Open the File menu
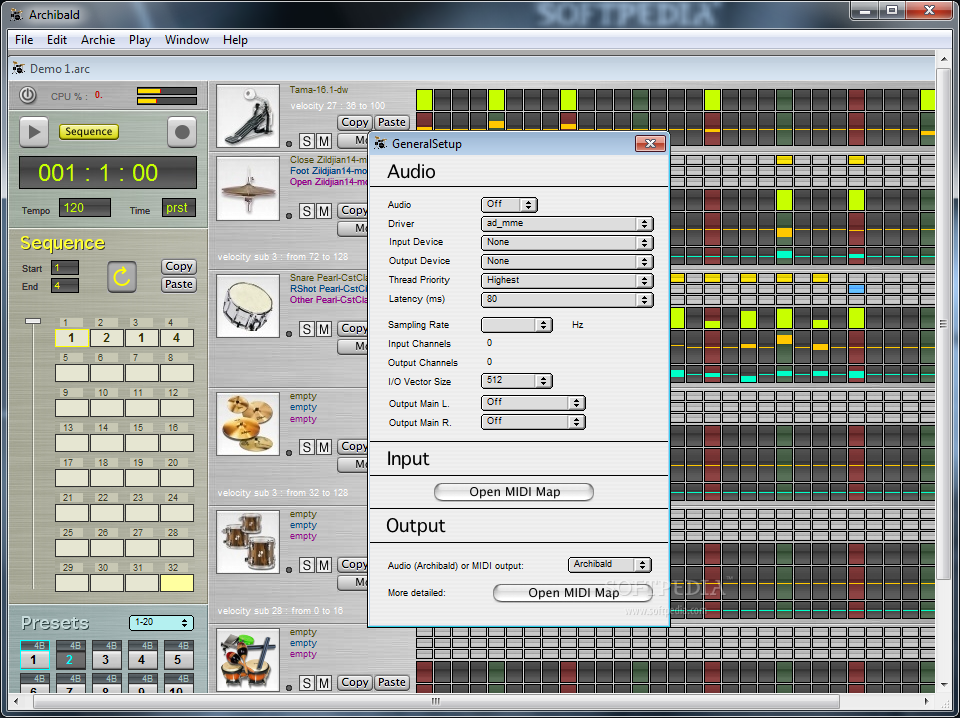Viewport: 960px width, 718px height. tap(24, 40)
